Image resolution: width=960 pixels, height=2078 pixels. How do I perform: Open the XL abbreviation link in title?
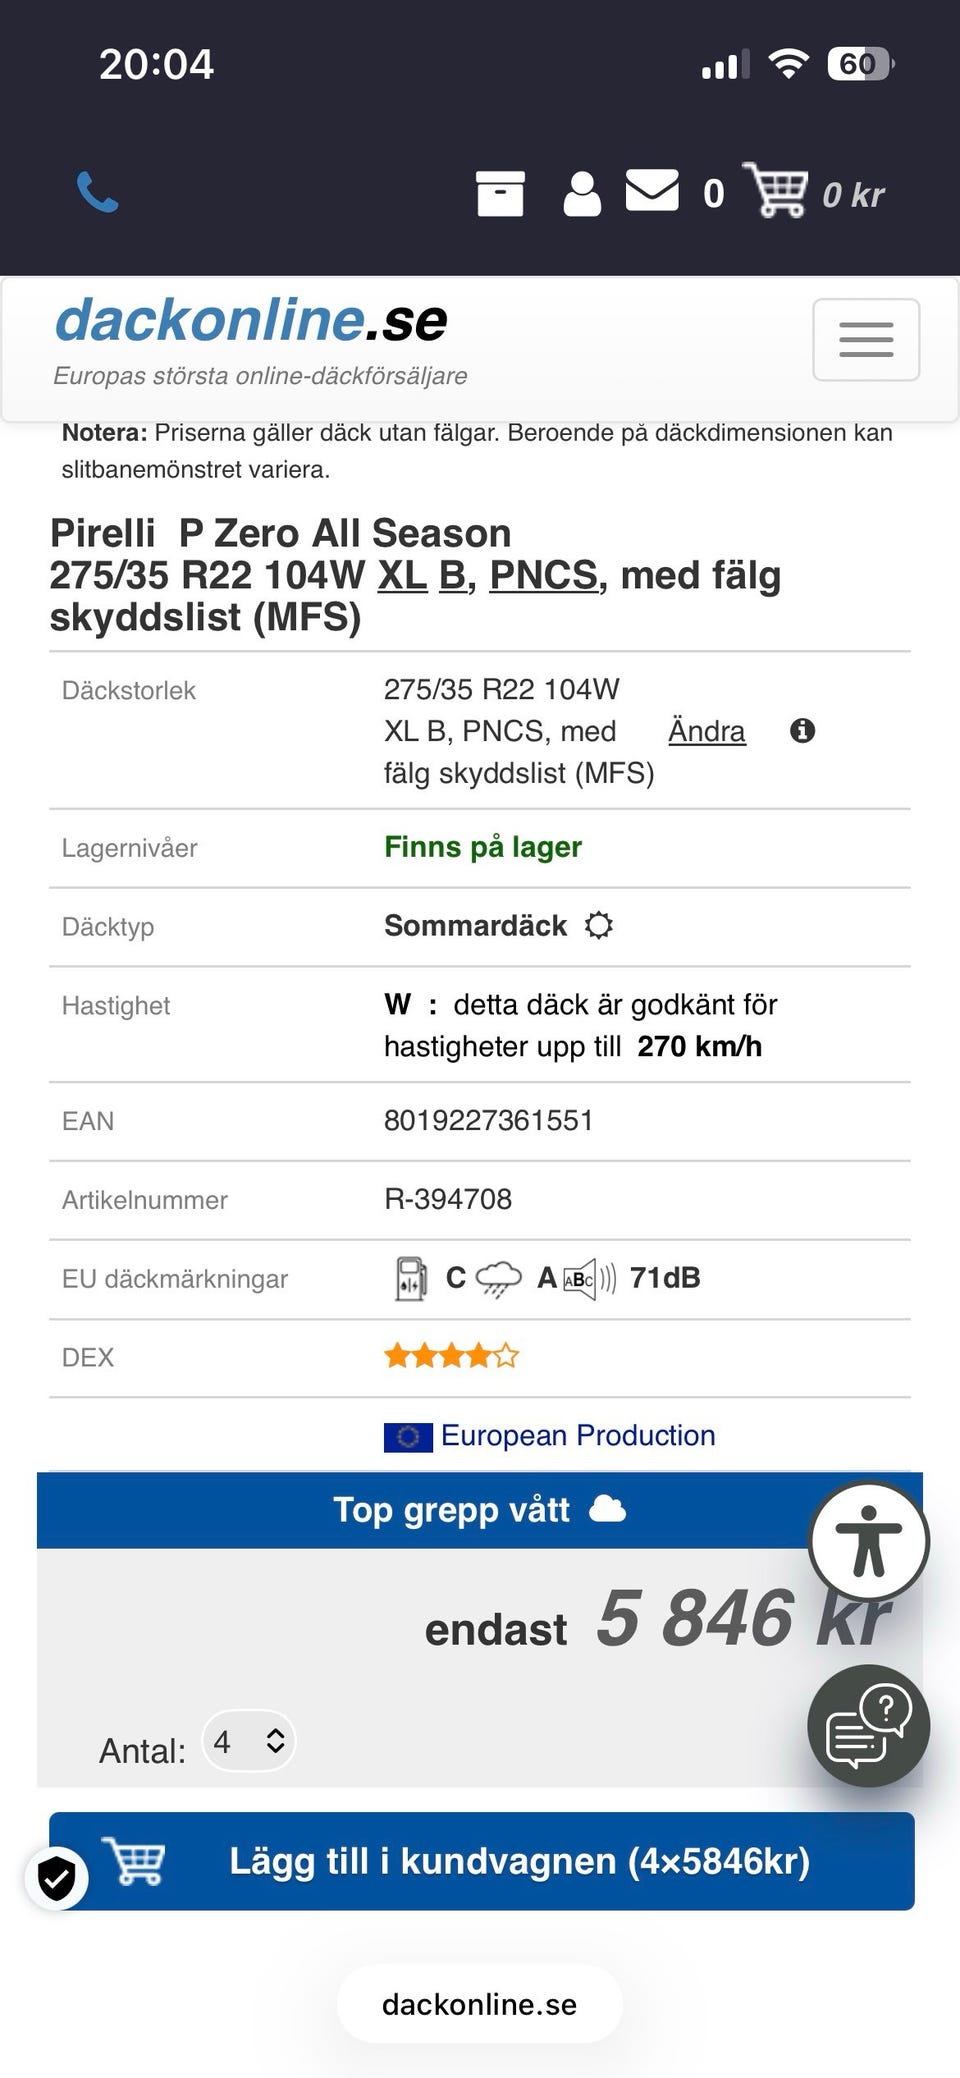tap(402, 575)
